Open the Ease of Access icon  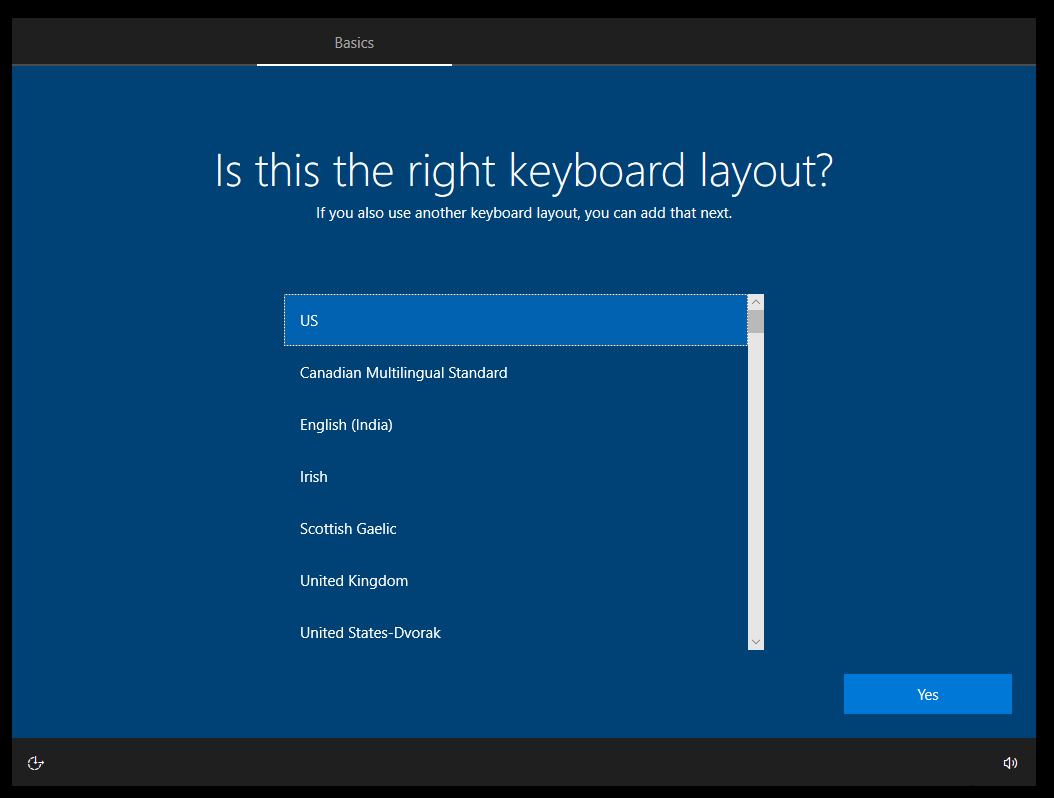(36, 763)
